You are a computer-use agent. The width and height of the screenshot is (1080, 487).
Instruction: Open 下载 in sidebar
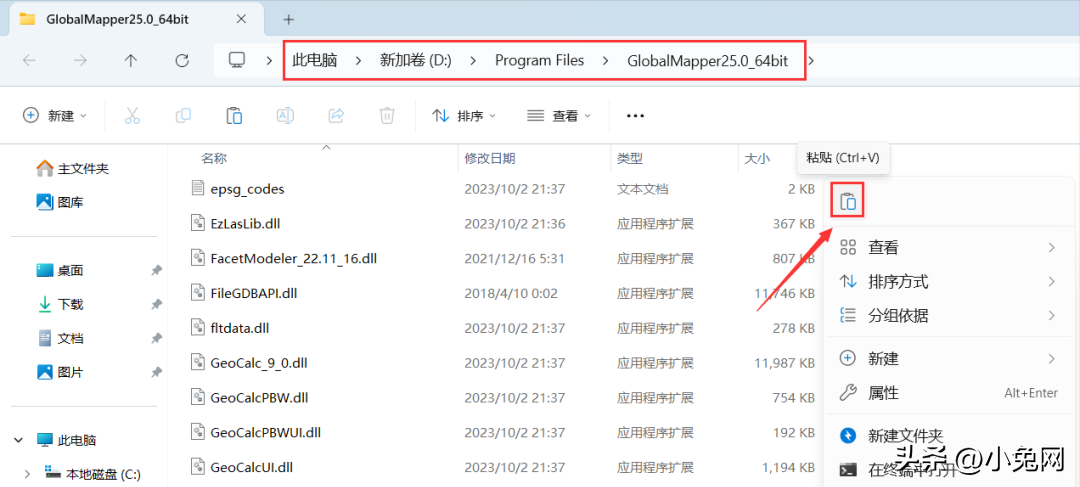coord(60,304)
